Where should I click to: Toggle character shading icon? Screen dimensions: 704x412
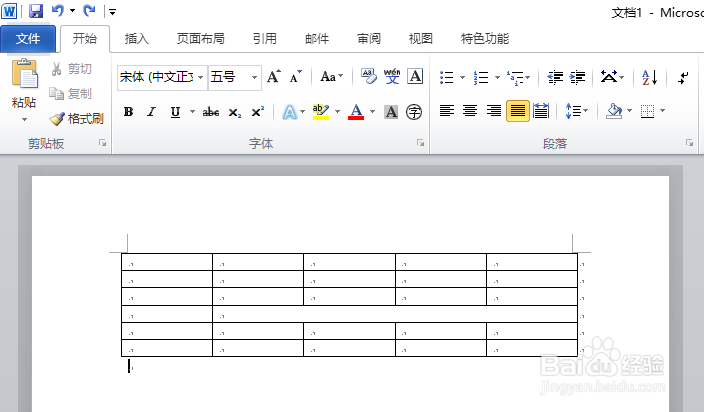[391, 112]
